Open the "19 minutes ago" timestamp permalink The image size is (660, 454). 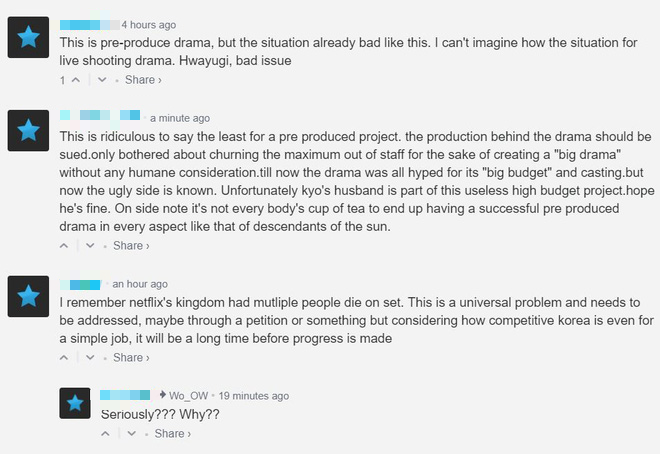tap(254, 396)
